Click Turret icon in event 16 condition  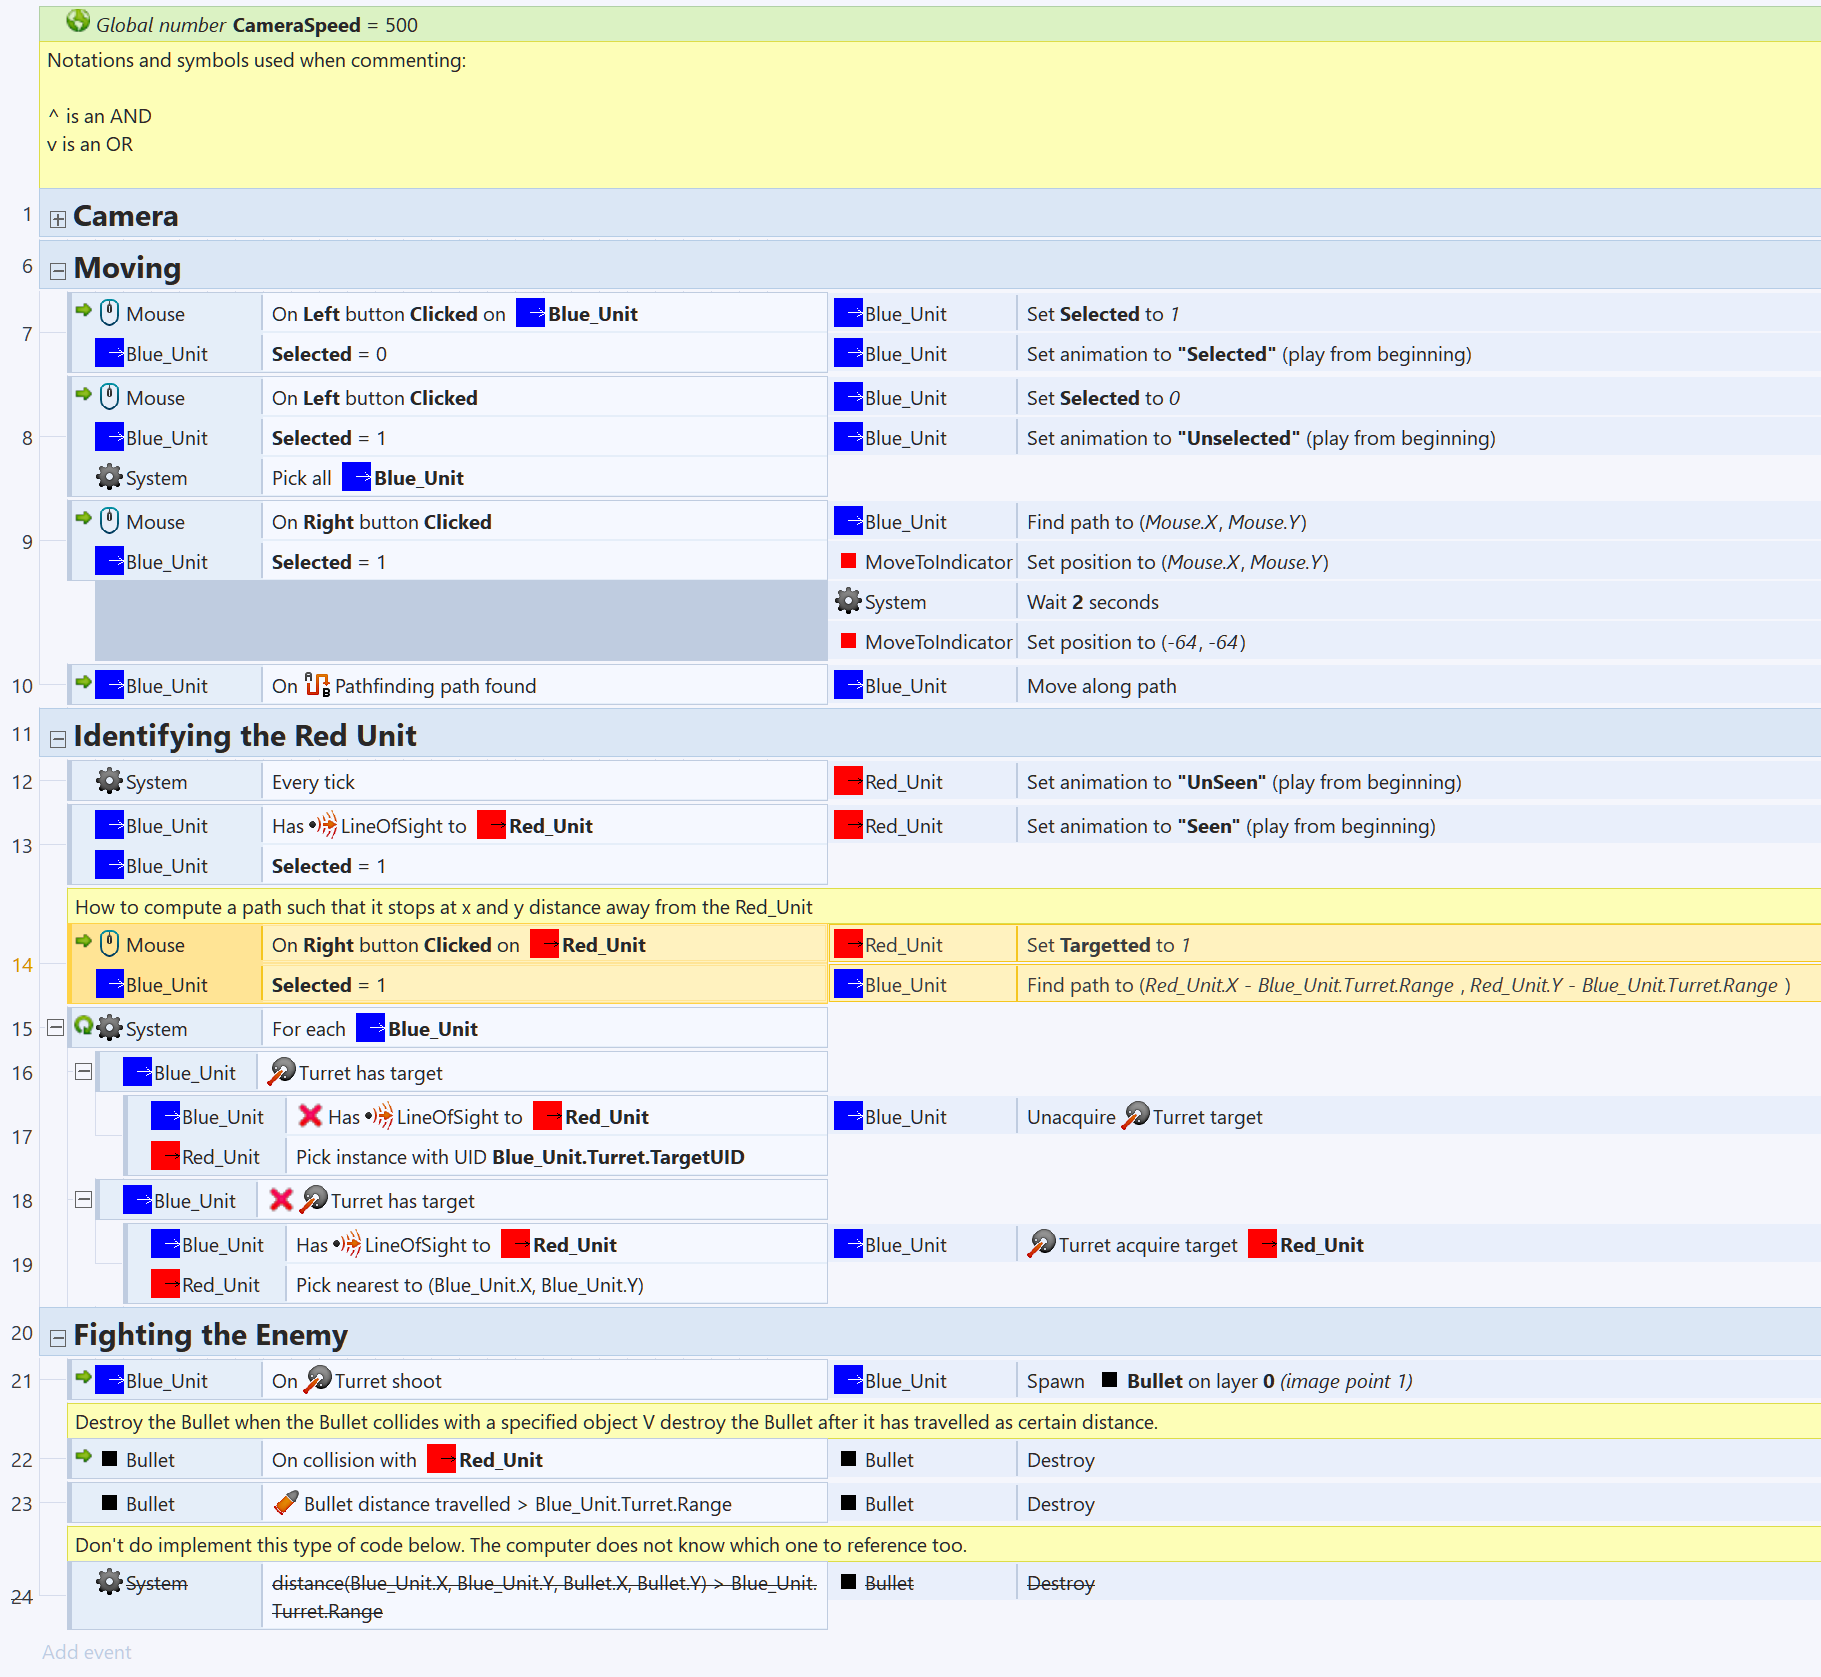point(282,1072)
